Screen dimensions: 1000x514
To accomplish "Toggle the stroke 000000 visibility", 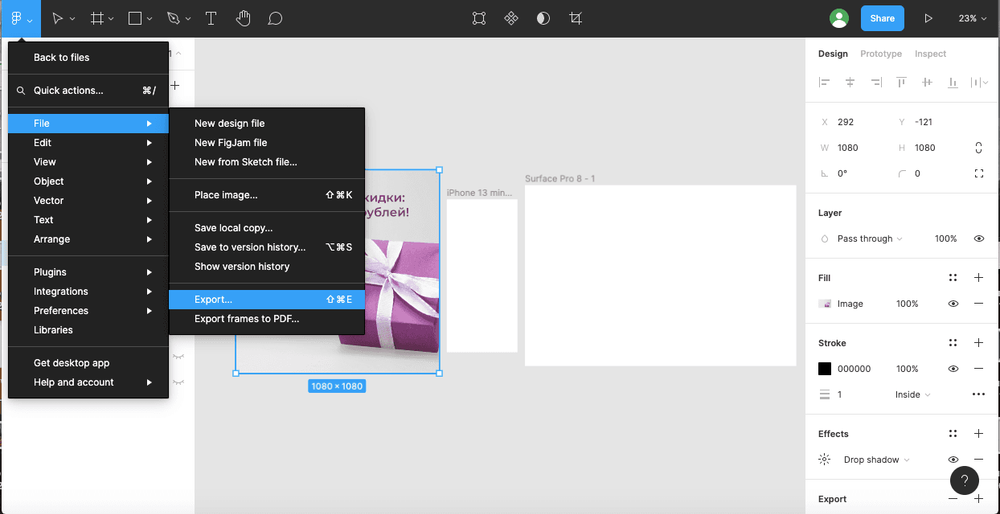I will (953, 369).
